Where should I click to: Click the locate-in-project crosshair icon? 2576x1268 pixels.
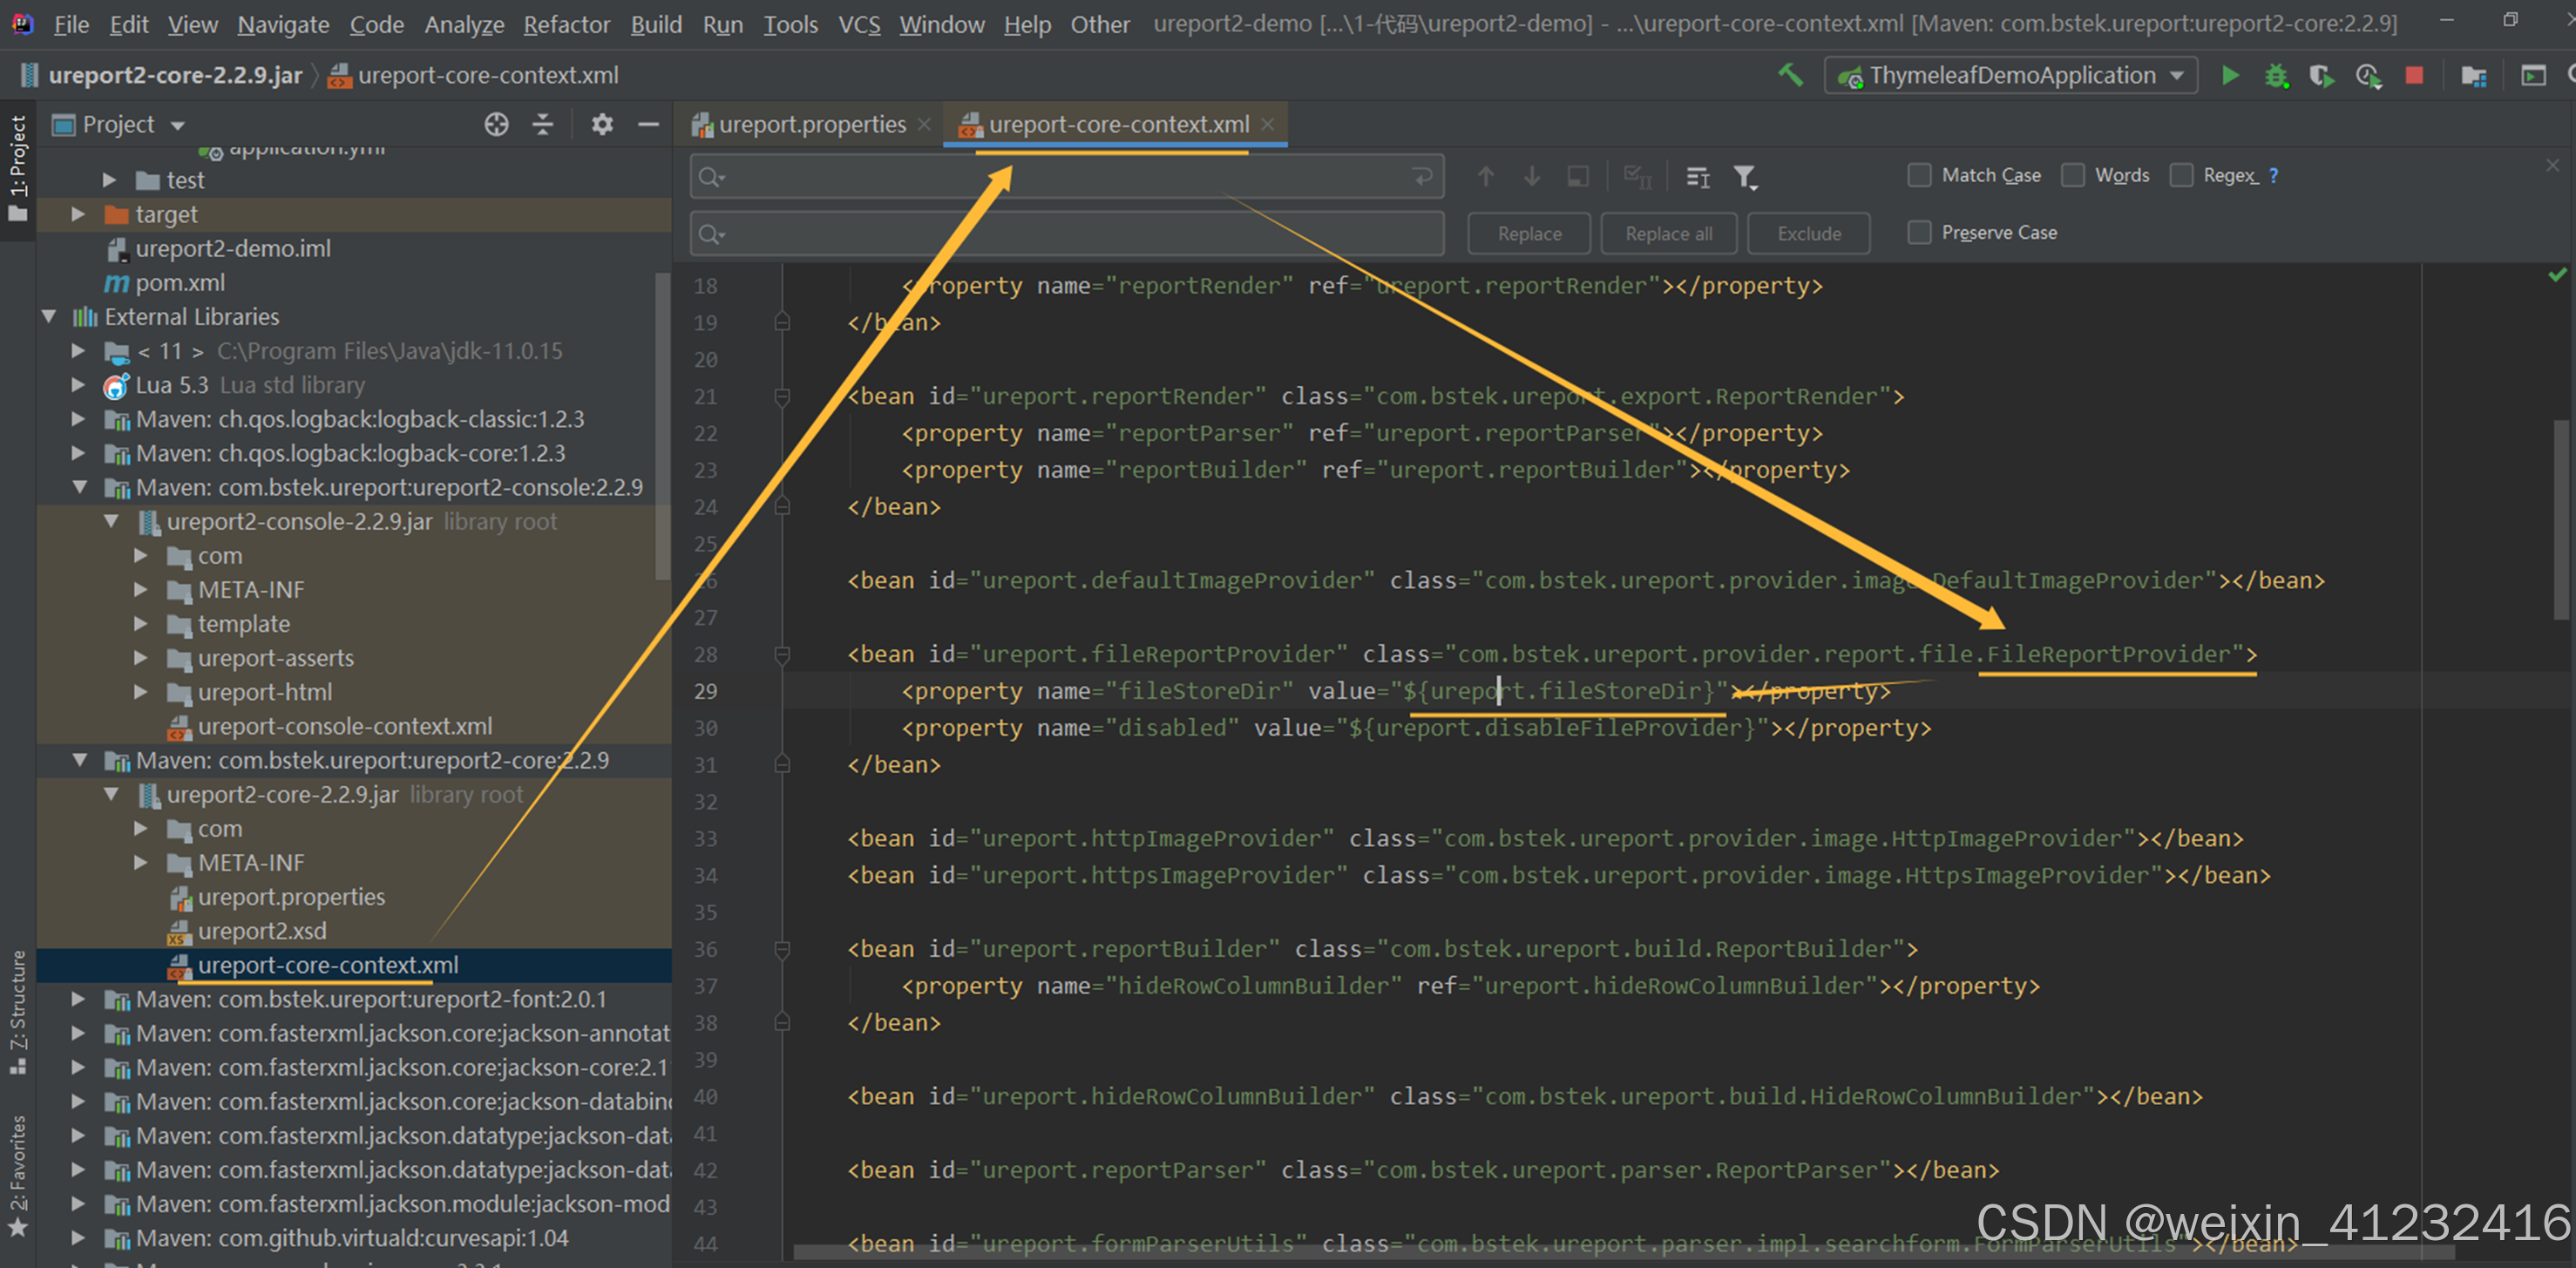coord(496,124)
